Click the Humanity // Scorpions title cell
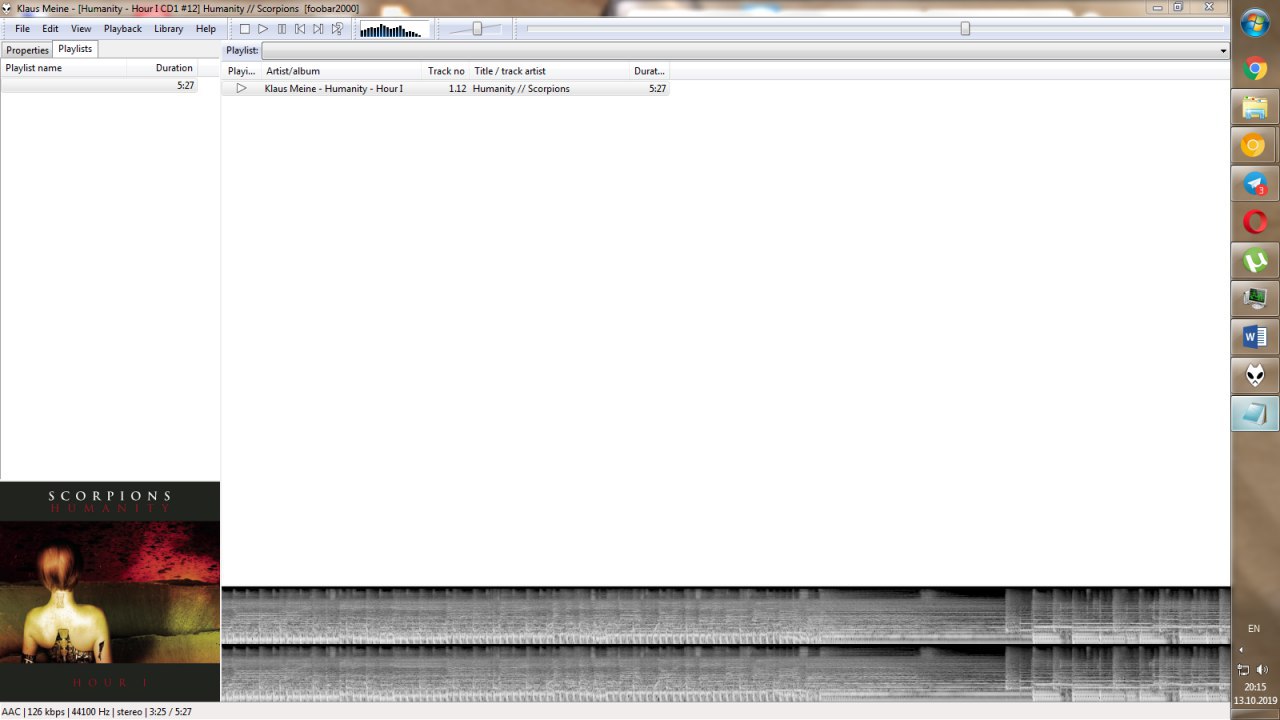 point(521,89)
